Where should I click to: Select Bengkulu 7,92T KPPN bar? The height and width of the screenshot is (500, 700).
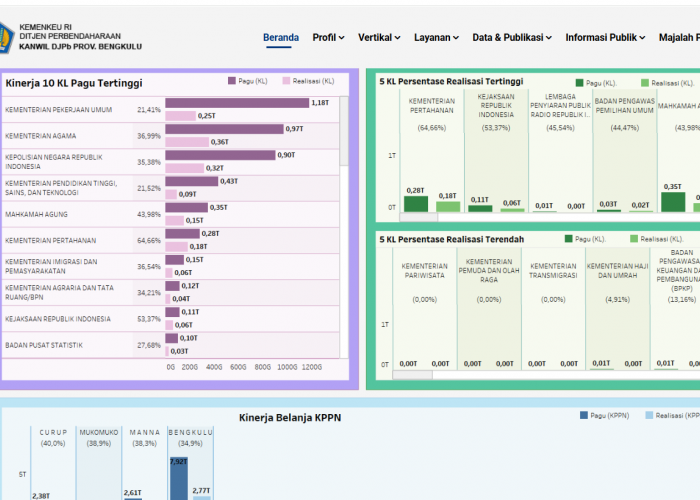[x=179, y=479]
